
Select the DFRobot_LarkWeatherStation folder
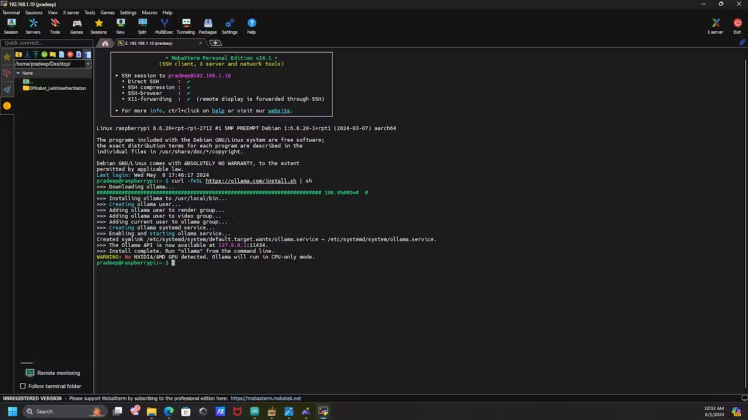coord(54,88)
